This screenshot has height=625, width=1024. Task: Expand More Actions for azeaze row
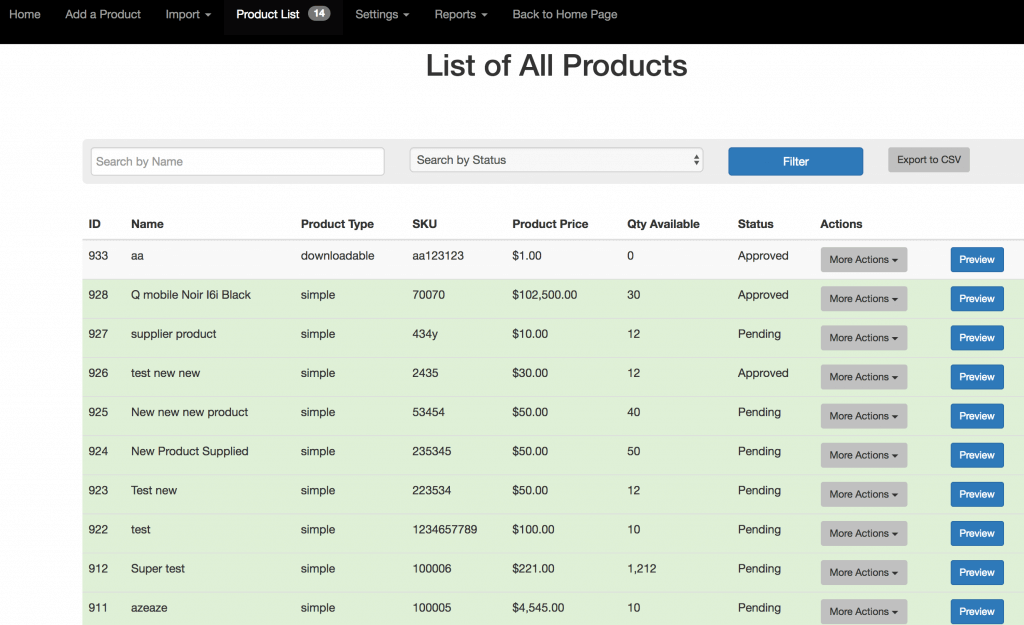[x=863, y=611]
